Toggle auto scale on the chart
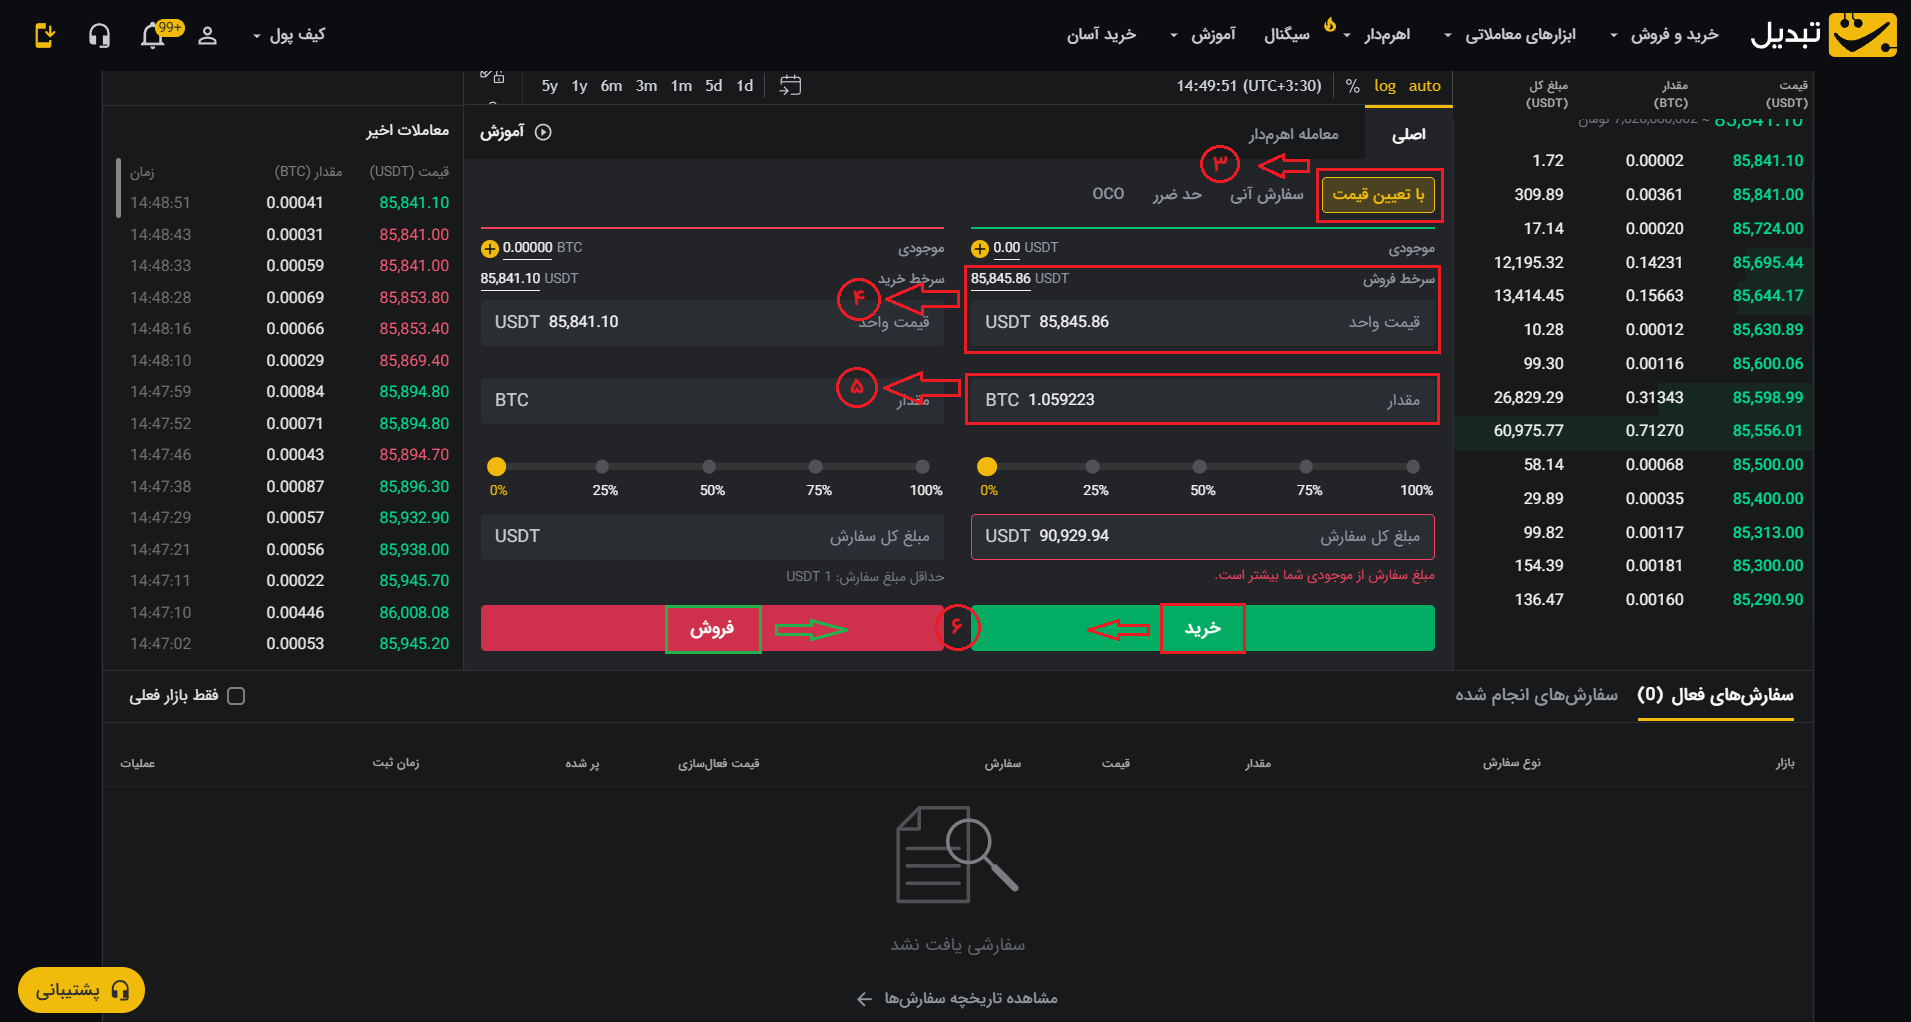 tap(1424, 86)
